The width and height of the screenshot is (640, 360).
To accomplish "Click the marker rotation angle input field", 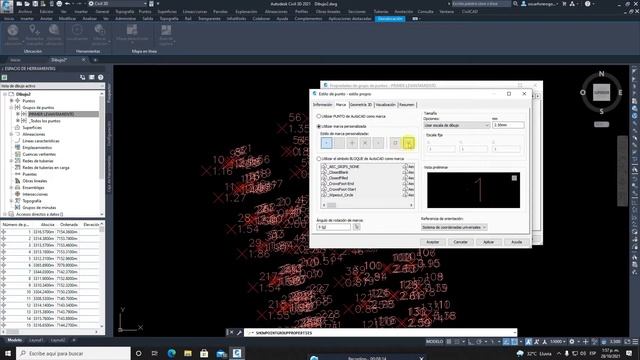I will tap(333, 227).
